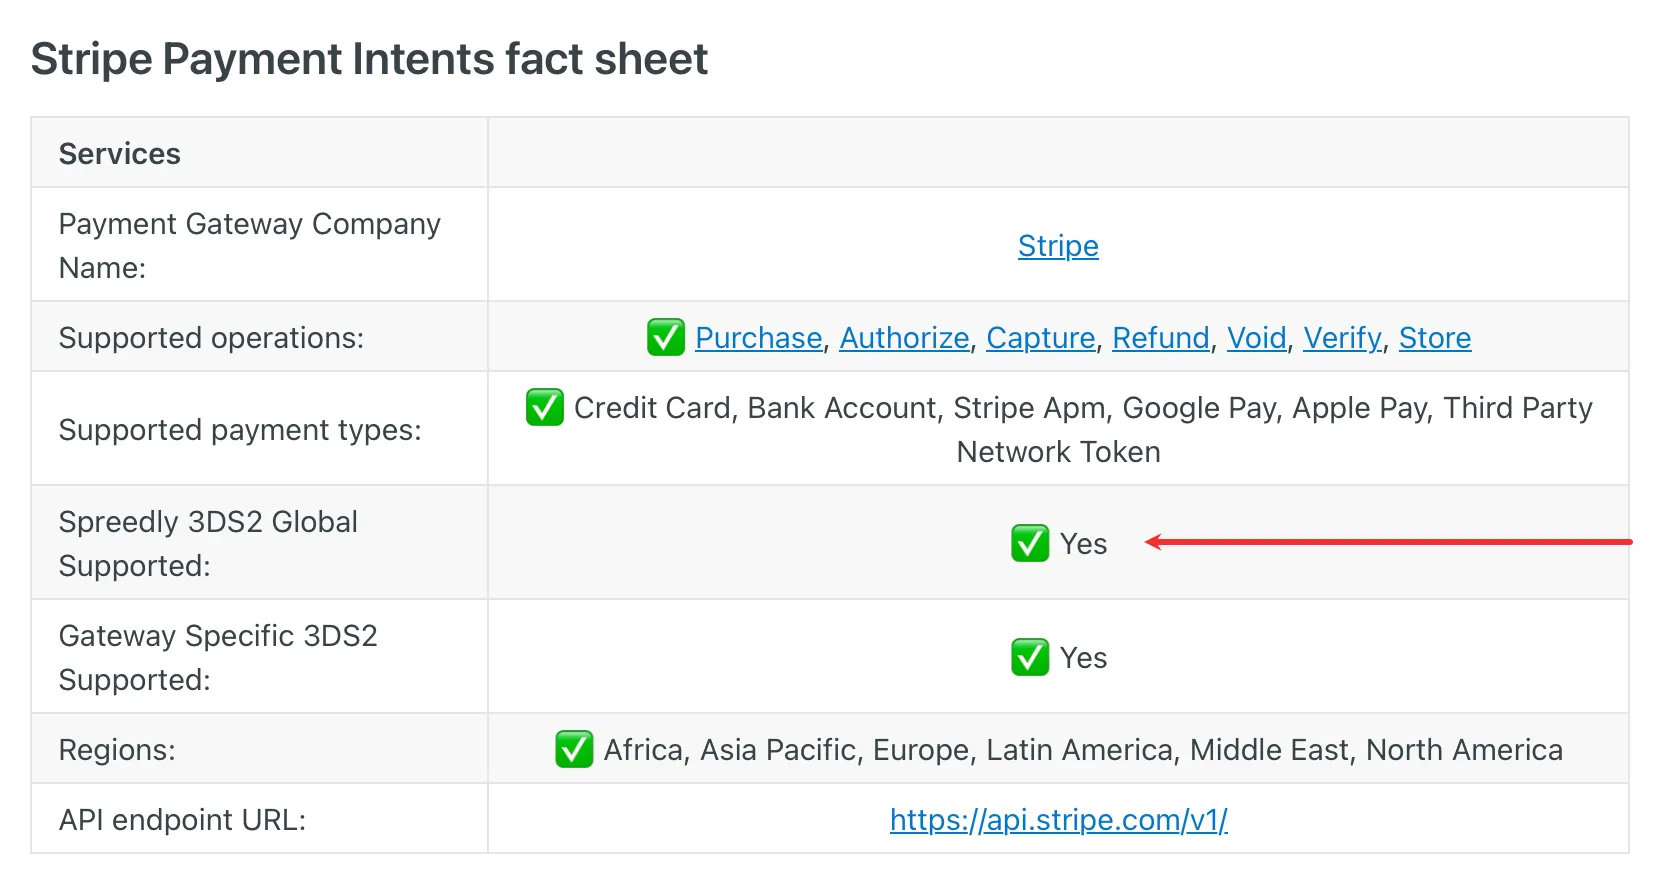Select the 'Supported payment types:' label
Image resolution: width=1664 pixels, height=876 pixels.
(x=240, y=430)
